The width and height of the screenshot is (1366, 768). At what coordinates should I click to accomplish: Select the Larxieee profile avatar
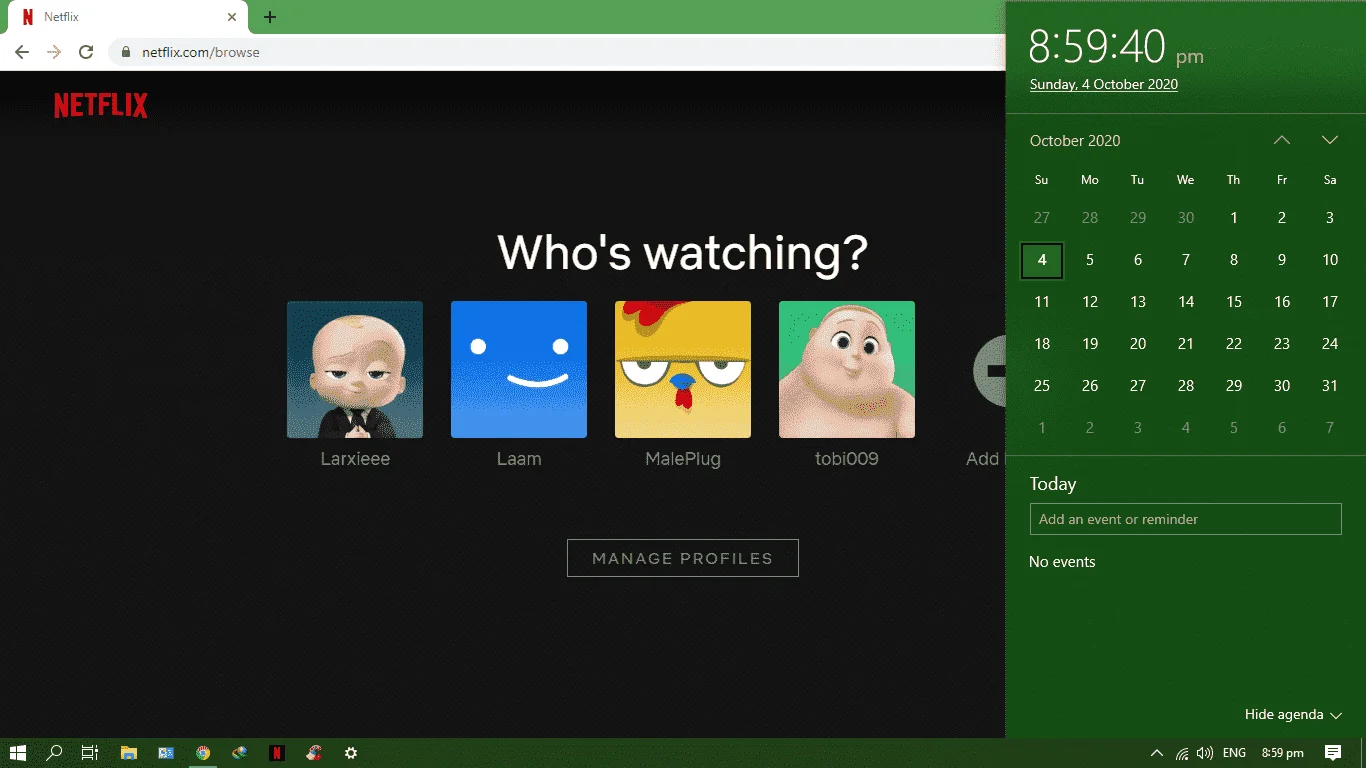tap(355, 369)
